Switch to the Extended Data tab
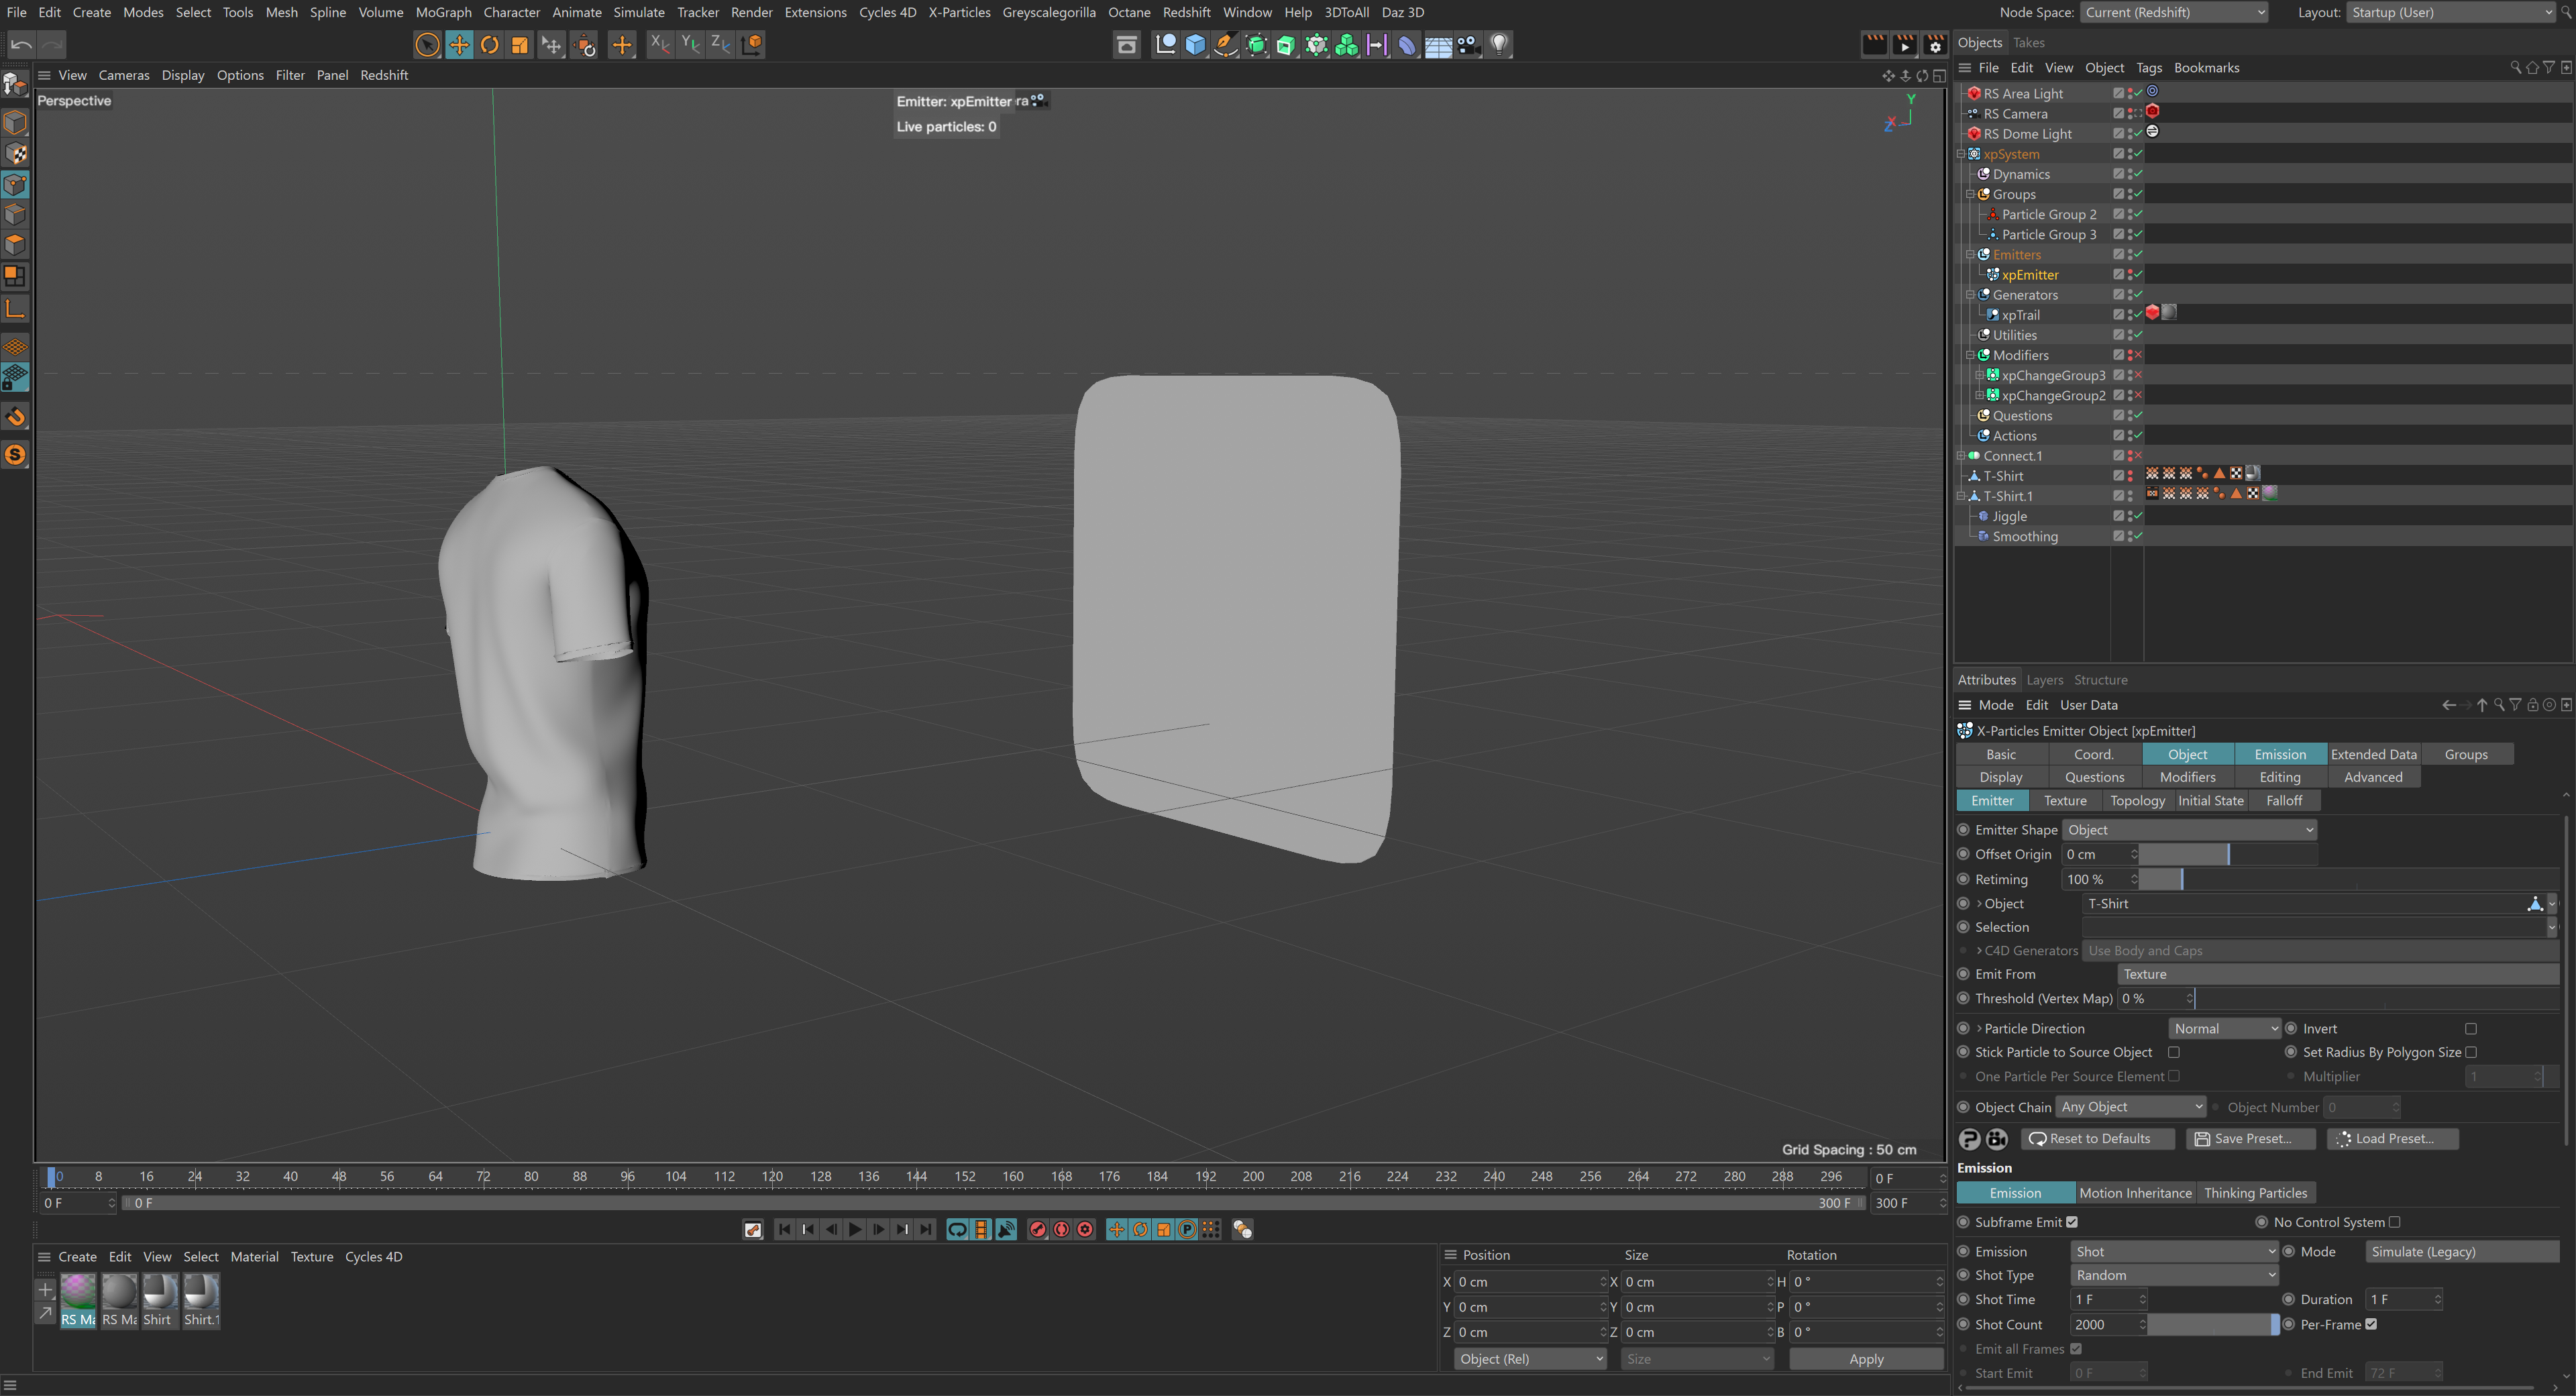The height and width of the screenshot is (1396, 2576). [x=2373, y=754]
